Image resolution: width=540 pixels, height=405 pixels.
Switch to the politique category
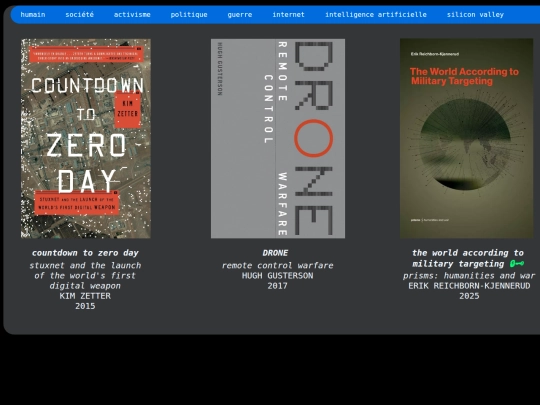pos(189,14)
